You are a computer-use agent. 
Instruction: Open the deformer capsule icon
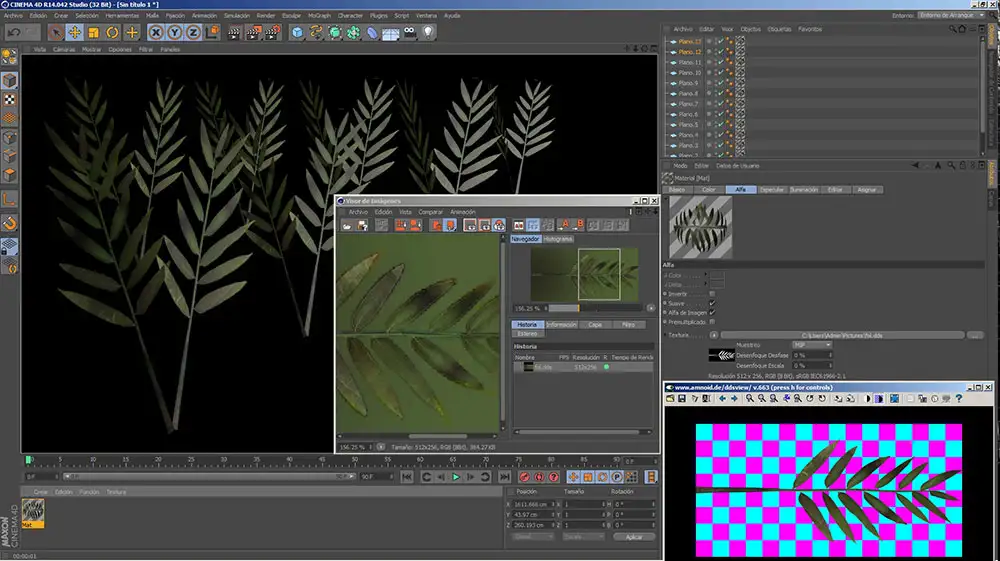click(372, 32)
